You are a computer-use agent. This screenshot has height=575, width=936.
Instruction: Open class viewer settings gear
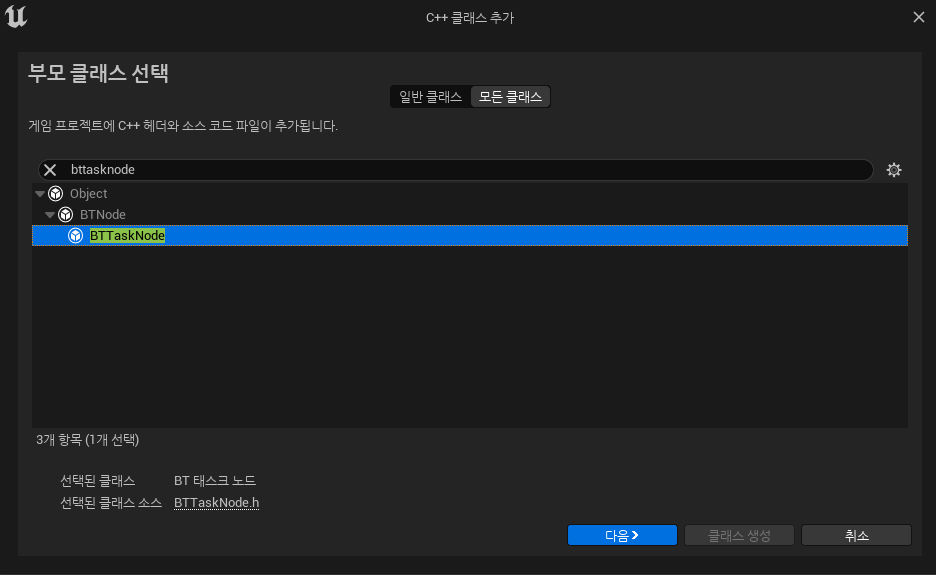(x=894, y=170)
